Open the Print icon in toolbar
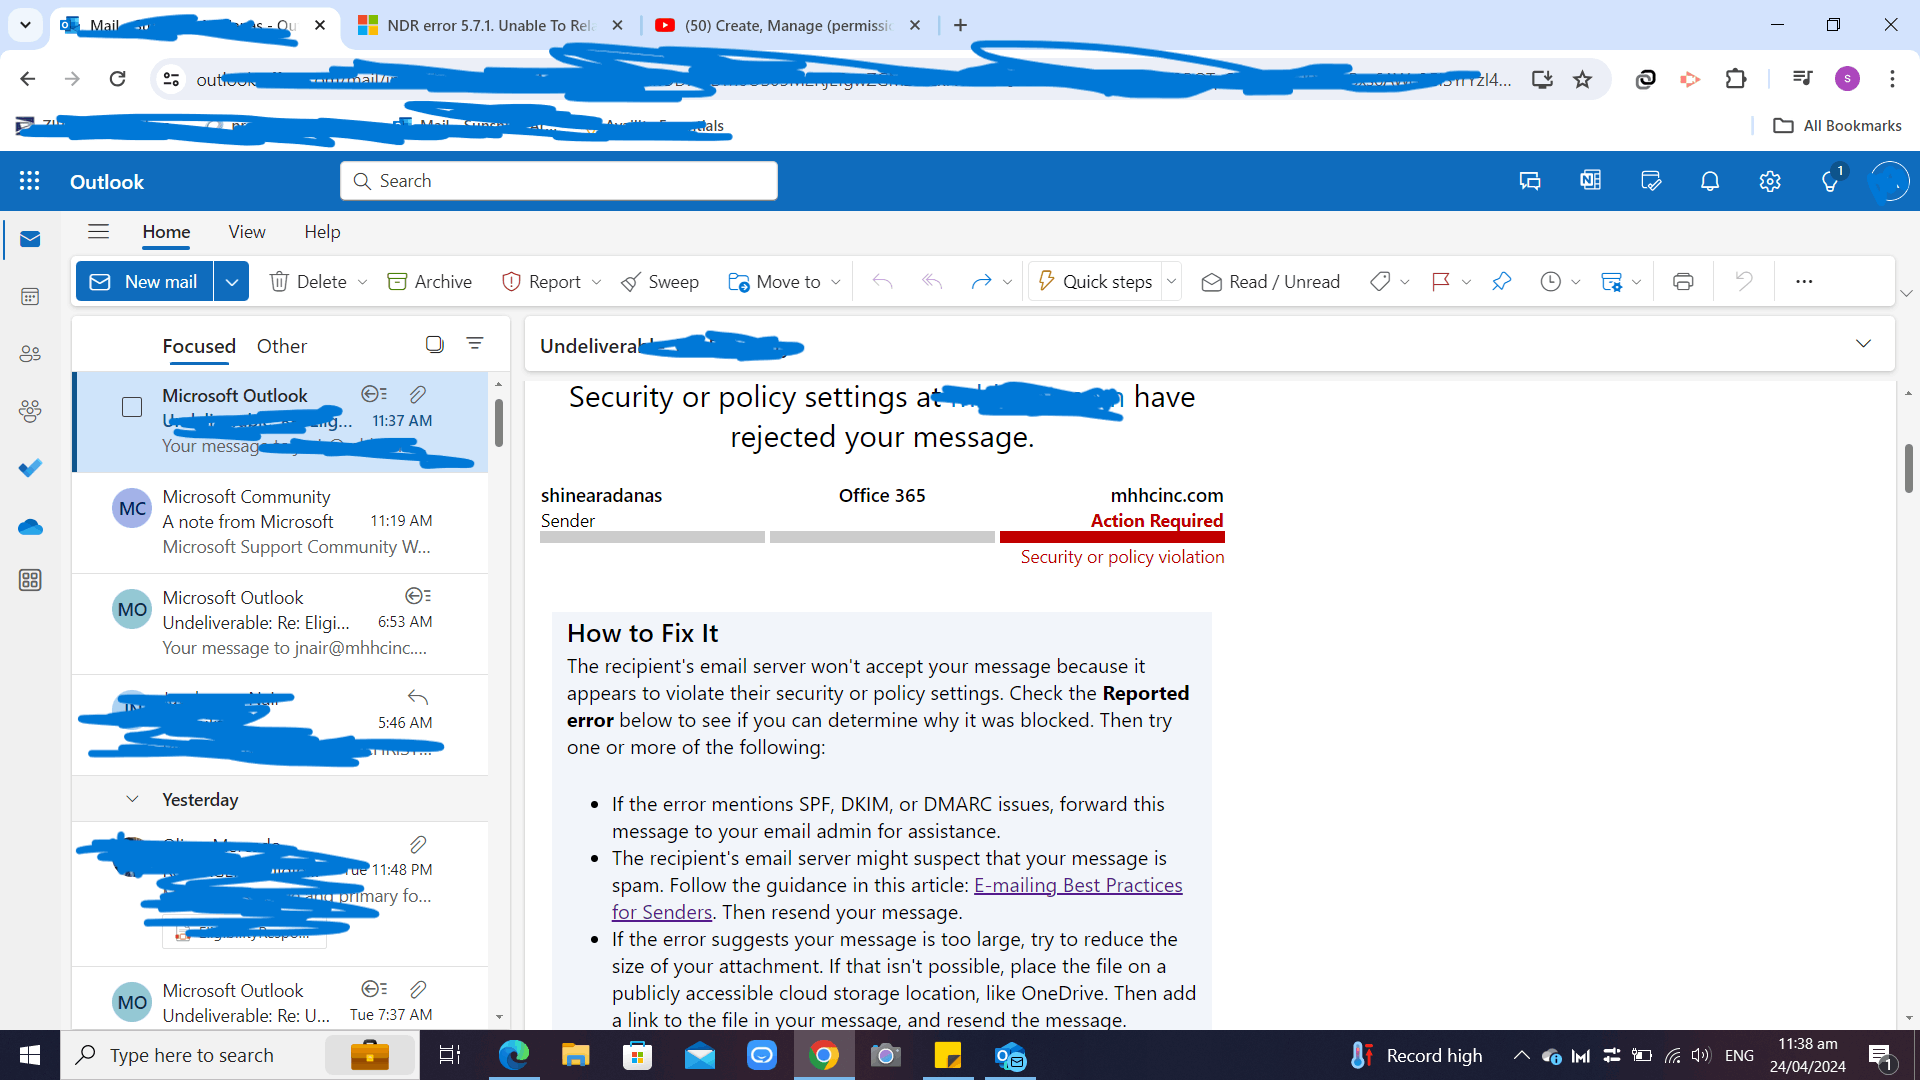Screen dimensions: 1920x1080 [x=1683, y=282]
